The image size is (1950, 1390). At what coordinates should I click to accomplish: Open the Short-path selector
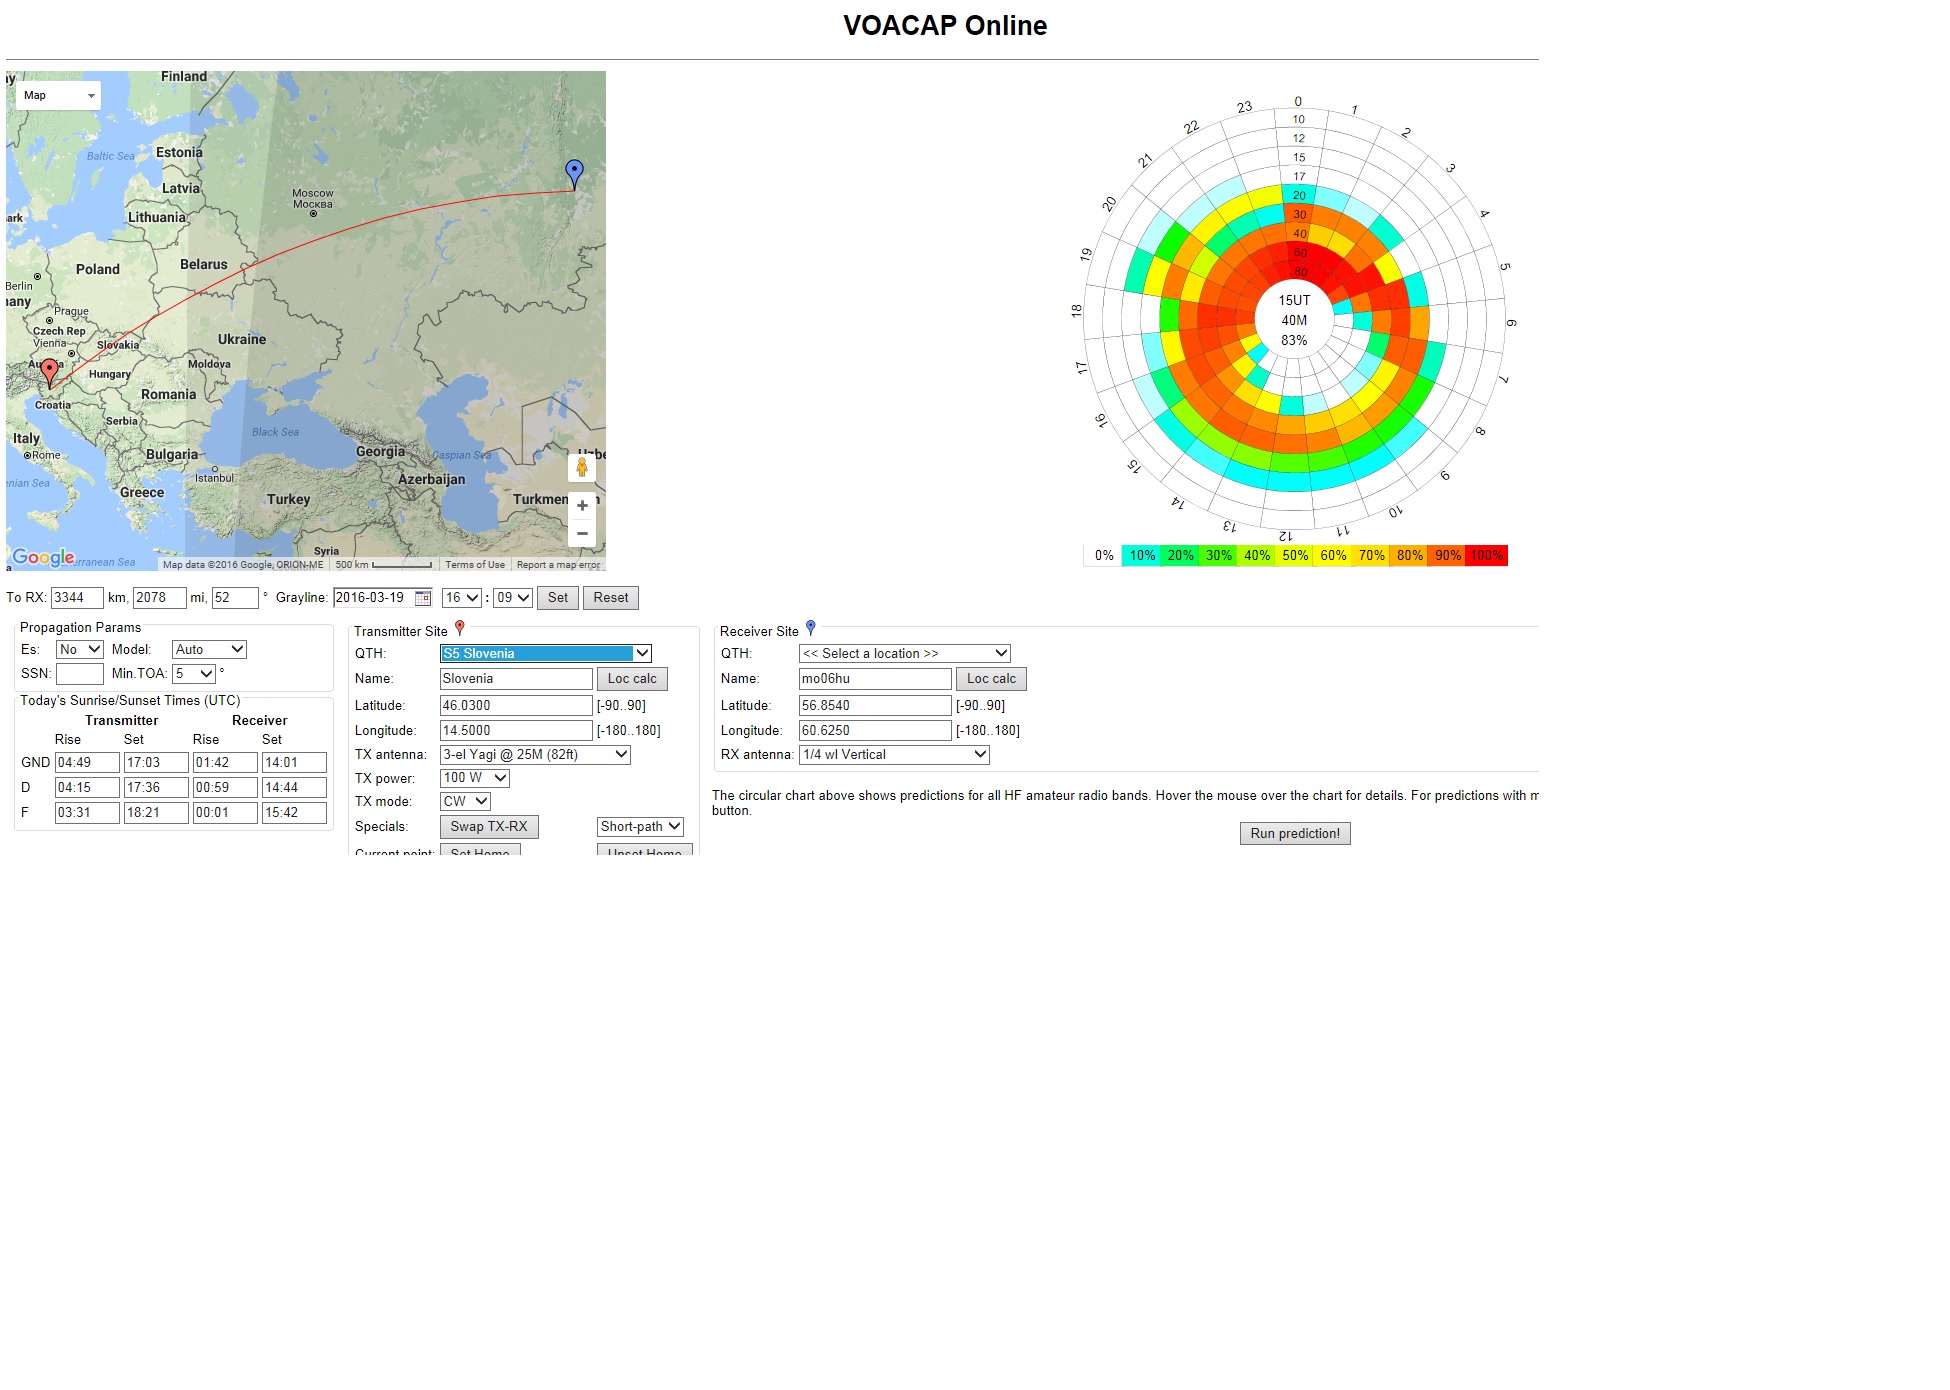click(640, 827)
